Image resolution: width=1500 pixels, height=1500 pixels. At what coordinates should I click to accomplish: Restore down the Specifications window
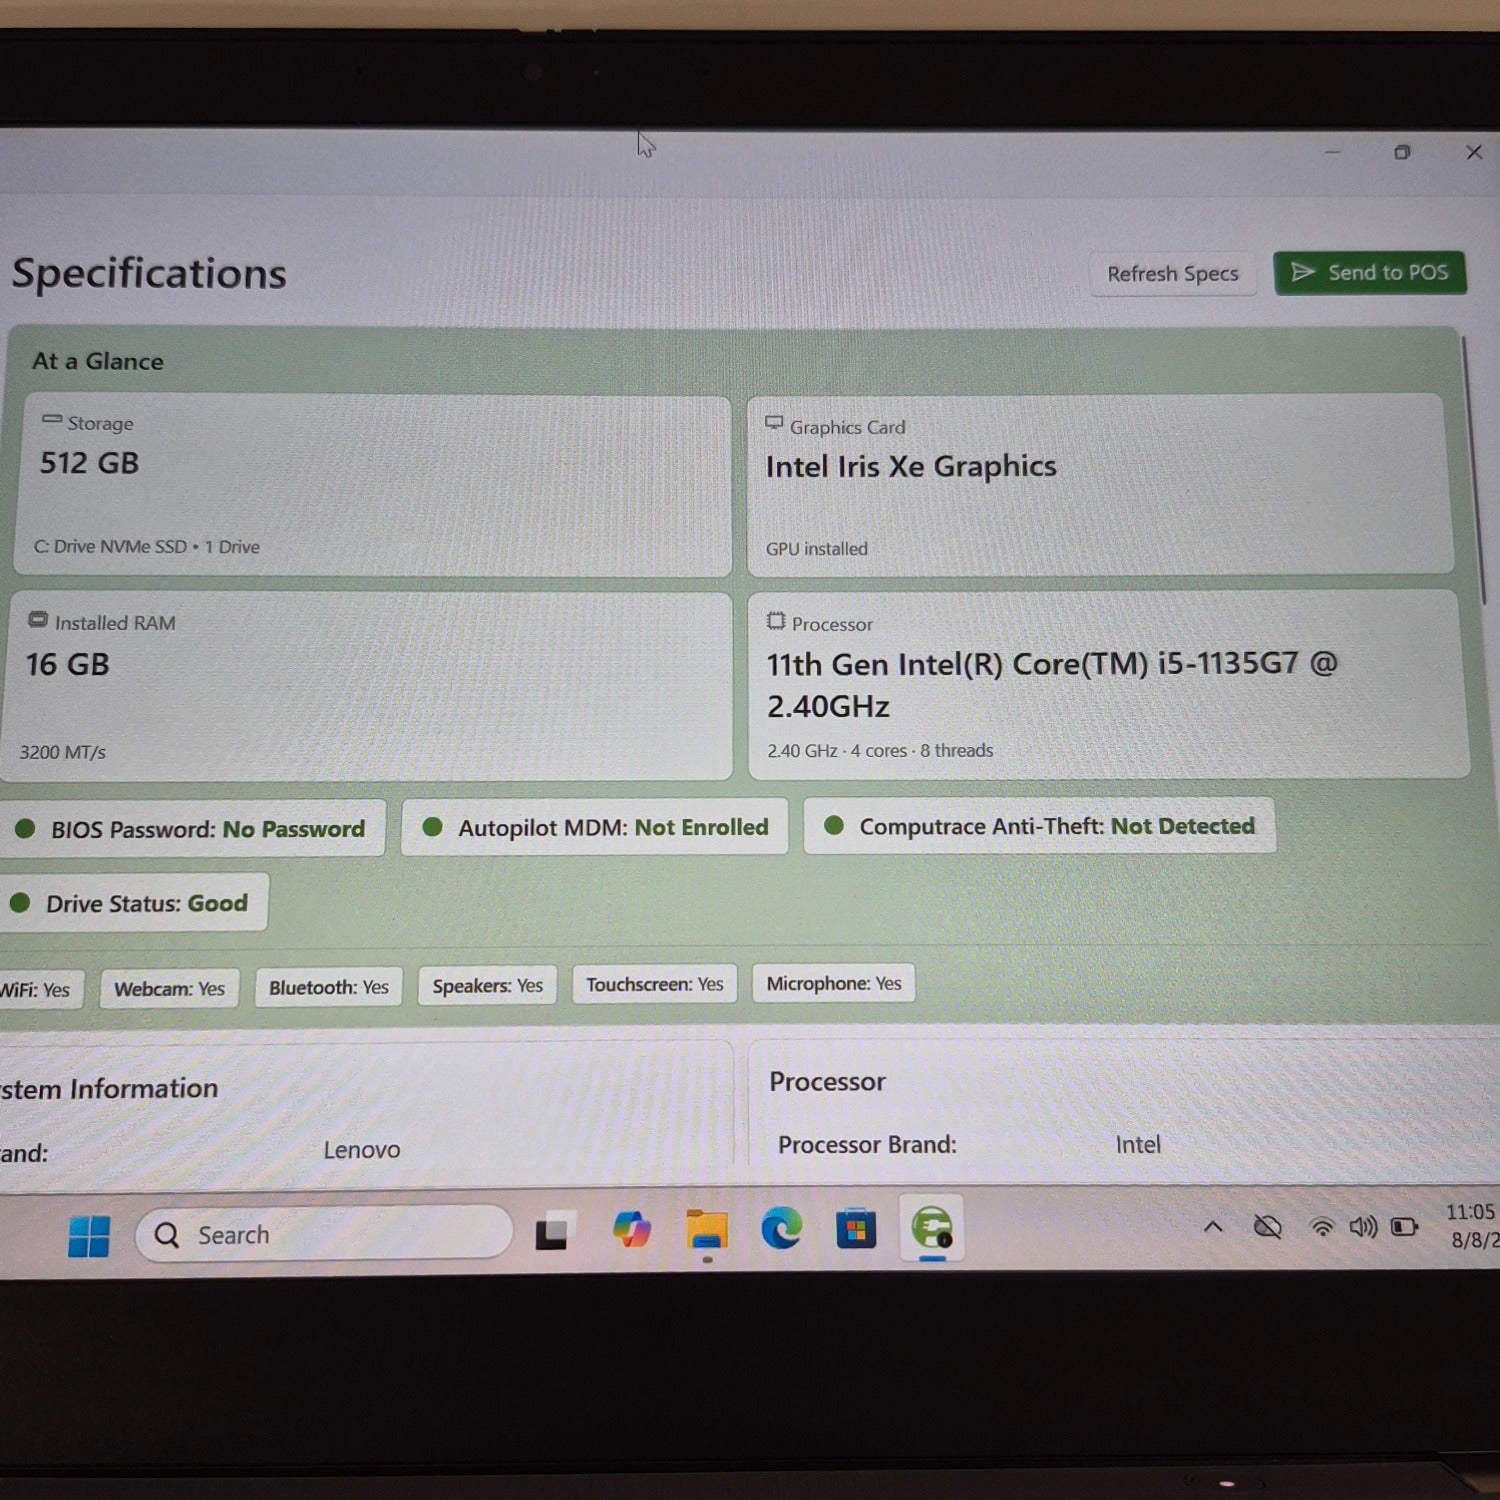pos(1402,152)
